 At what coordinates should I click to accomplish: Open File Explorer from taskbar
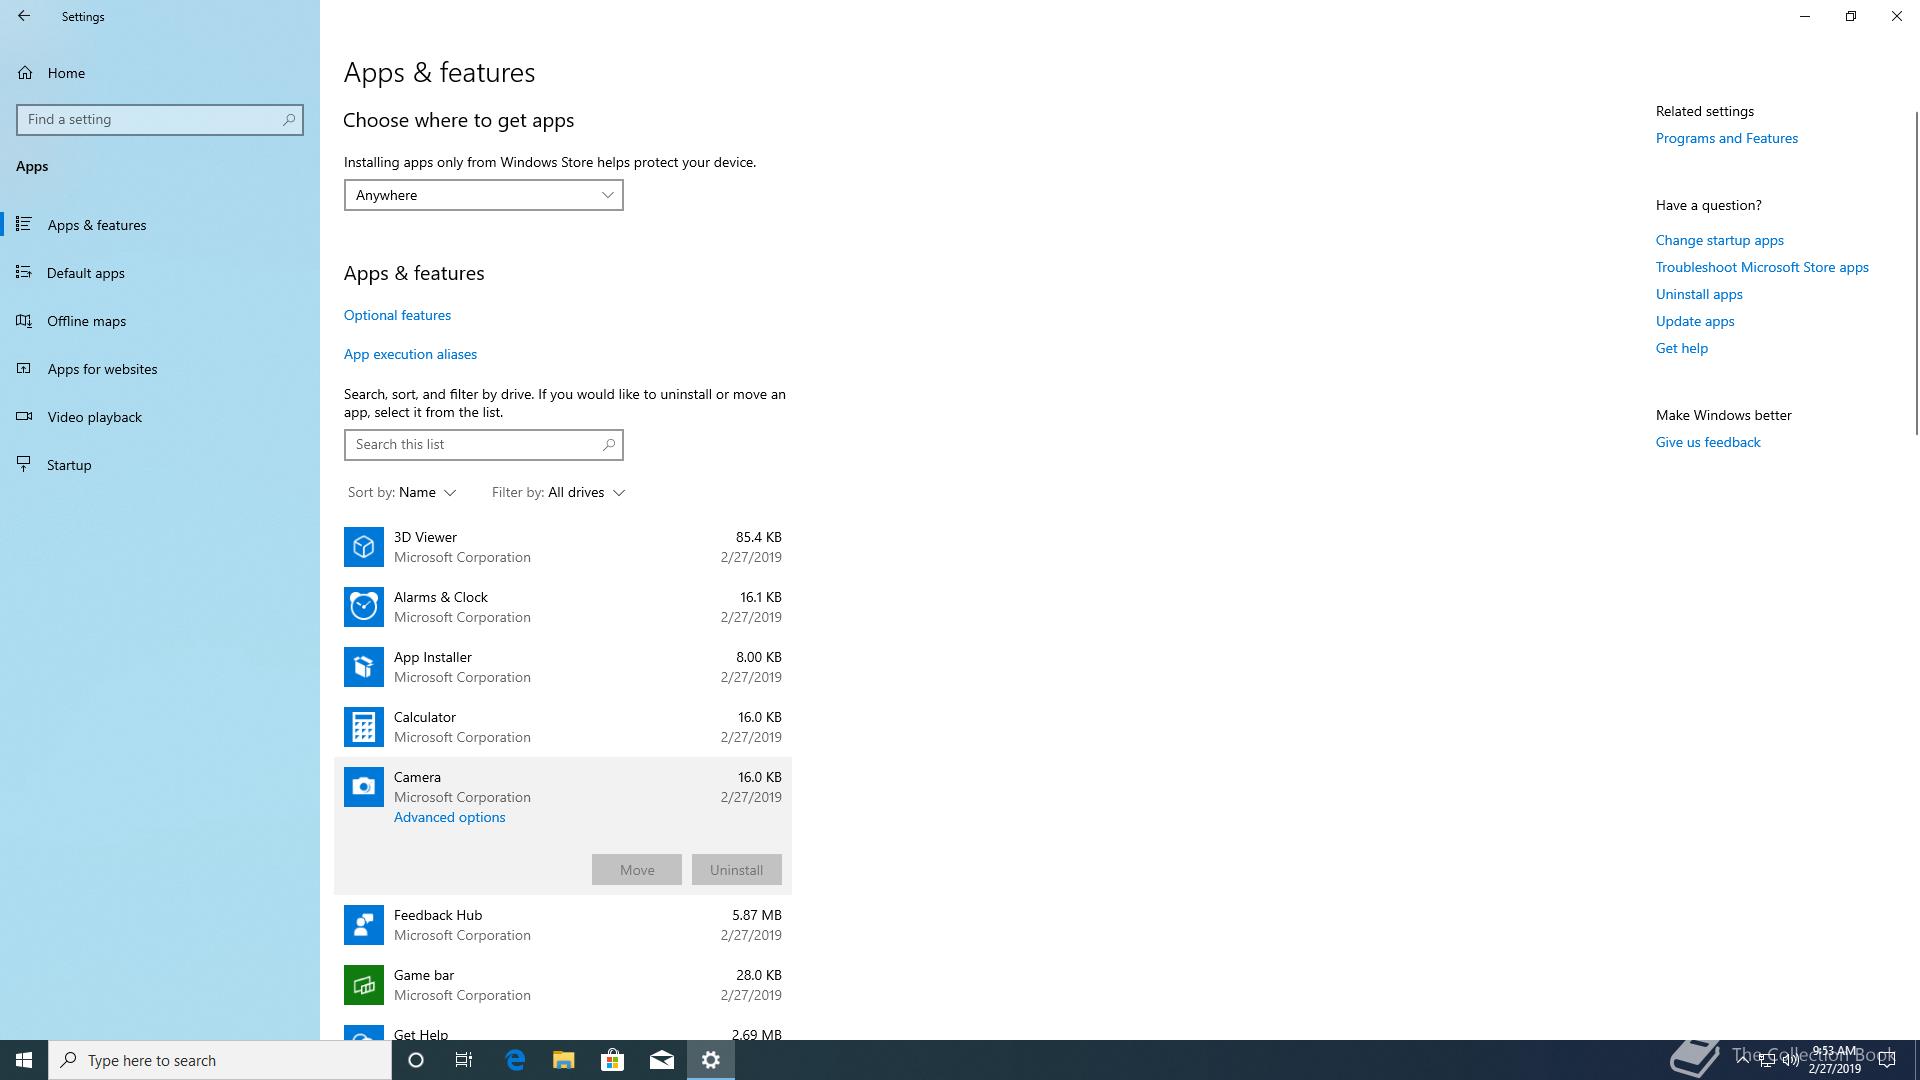click(x=564, y=1060)
